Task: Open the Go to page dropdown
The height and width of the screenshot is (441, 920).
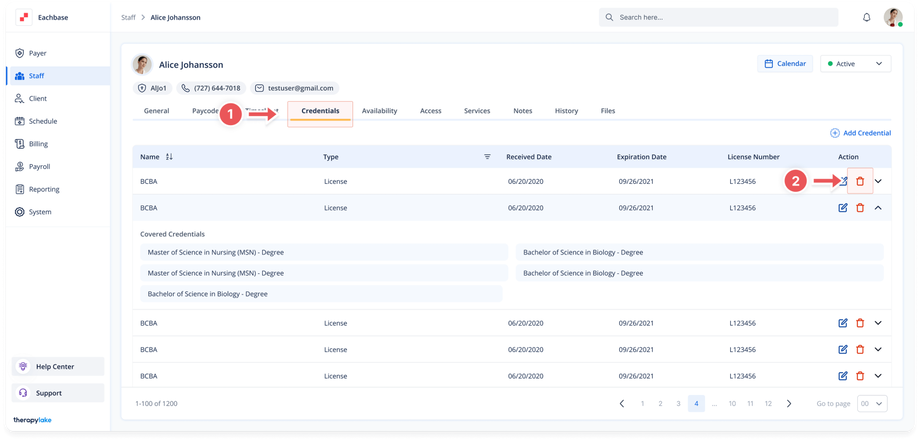Action: coord(872,403)
